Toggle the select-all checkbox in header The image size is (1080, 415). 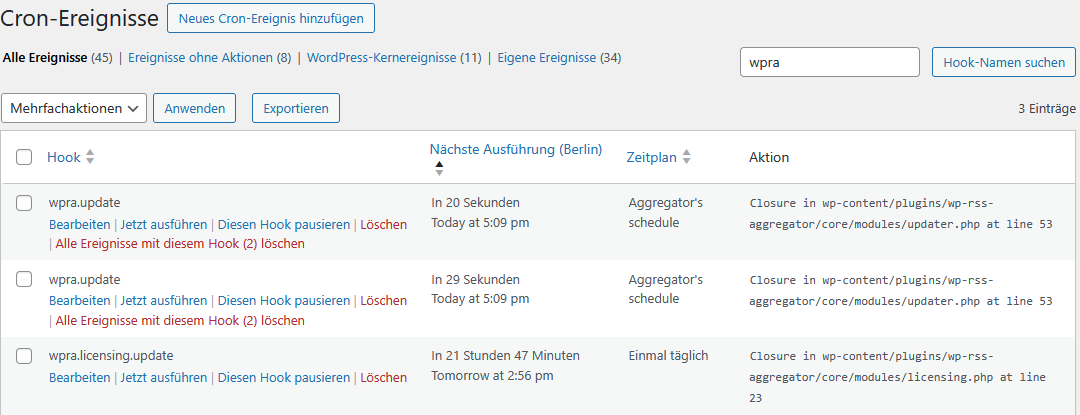tap(24, 157)
